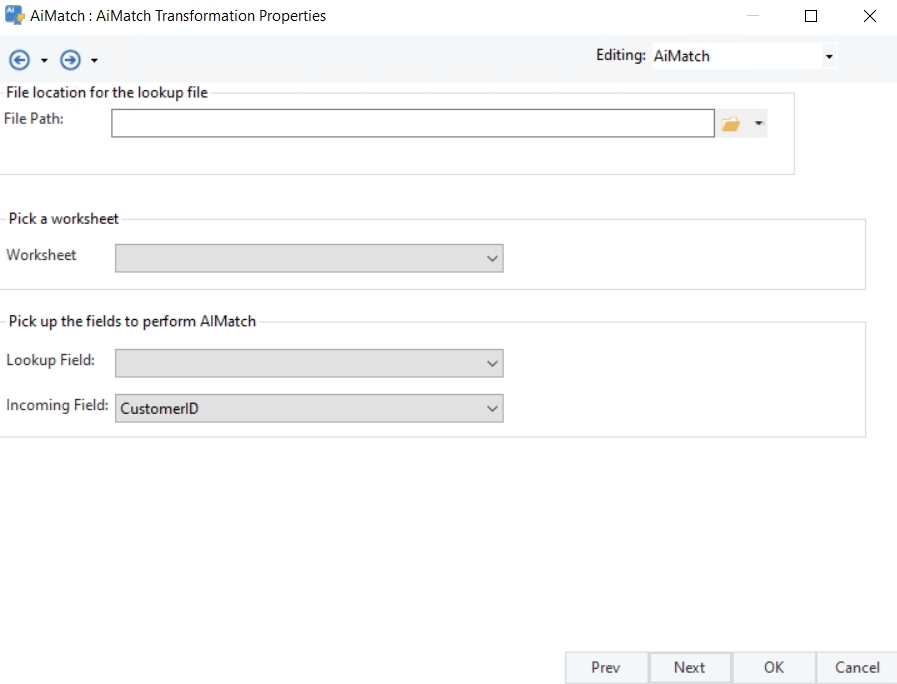Expand the Worksheet combo box

point(491,258)
